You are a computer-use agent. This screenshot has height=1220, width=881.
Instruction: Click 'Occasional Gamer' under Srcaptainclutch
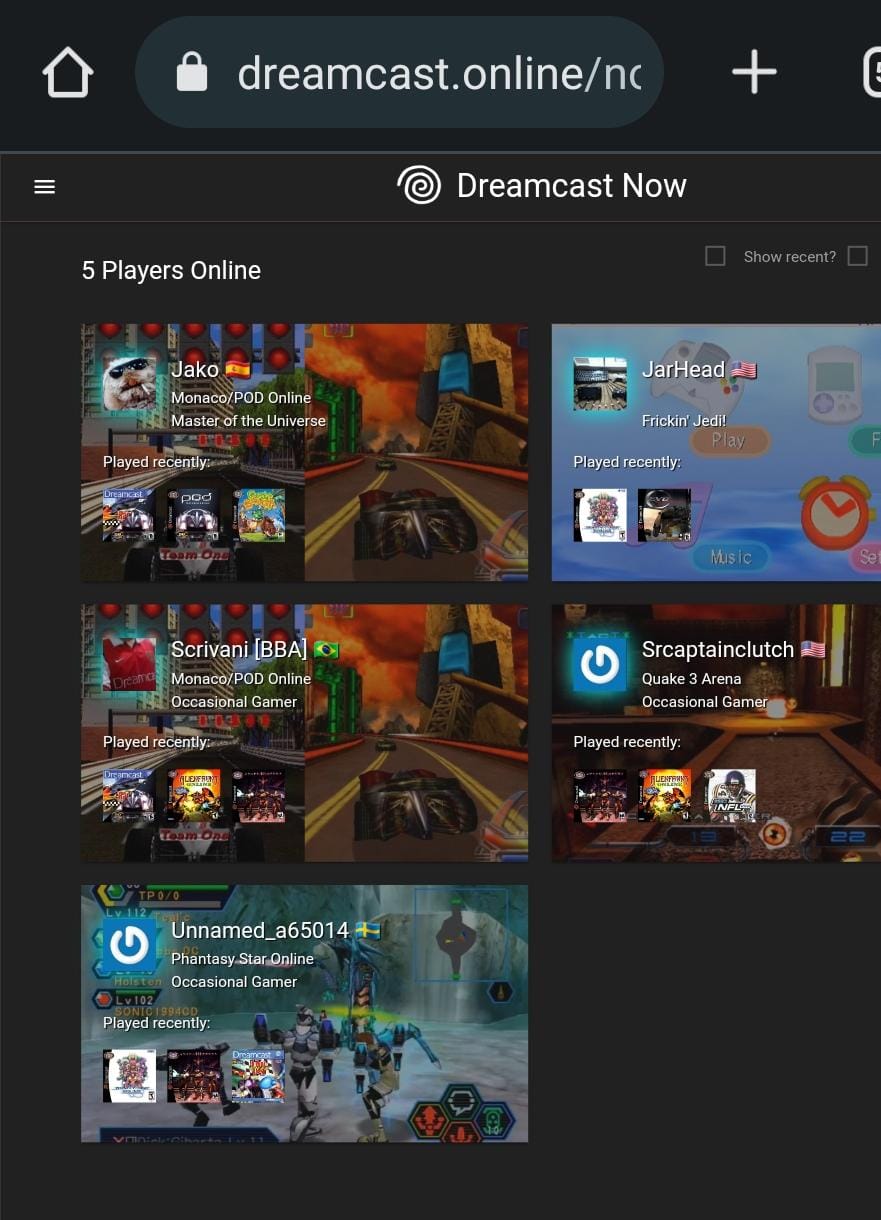(705, 702)
